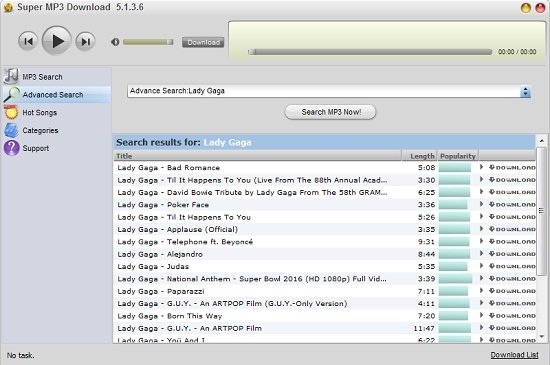Screen dimensions: 550x365
Task: Minimize the Super MP3 Download window
Action: click(x=525, y=8)
